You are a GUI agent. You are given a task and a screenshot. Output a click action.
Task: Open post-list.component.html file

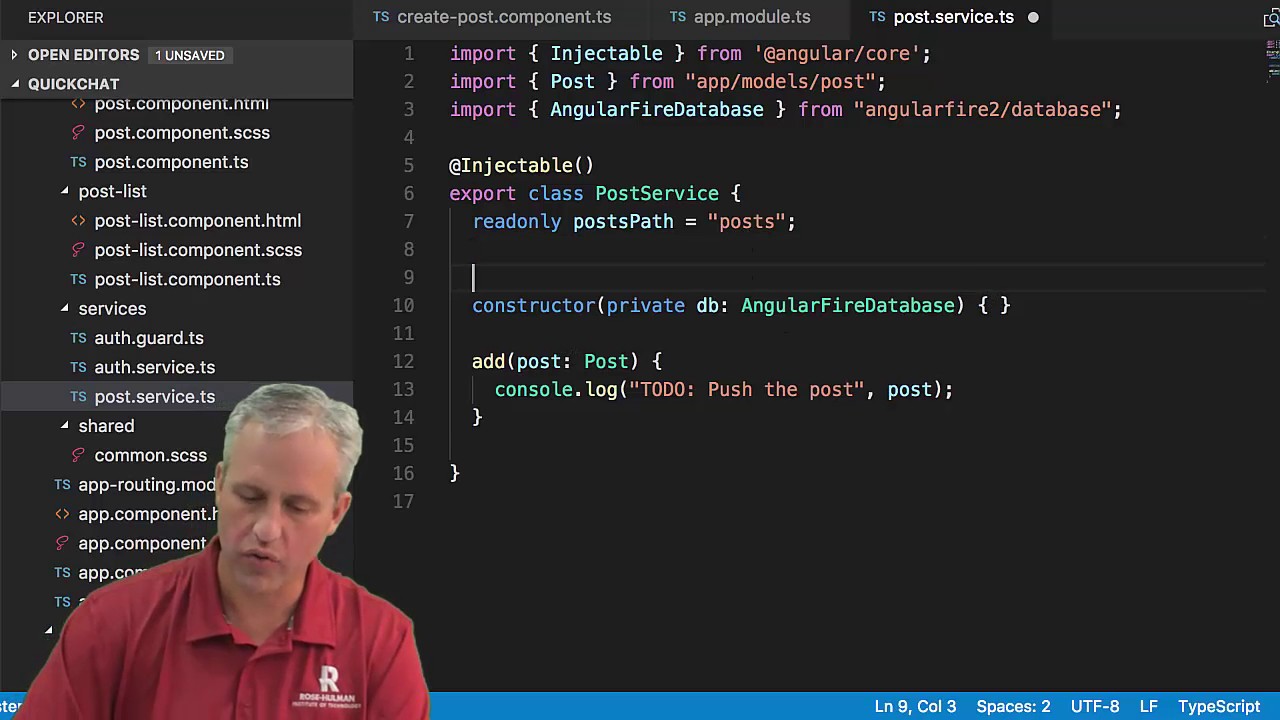click(197, 221)
